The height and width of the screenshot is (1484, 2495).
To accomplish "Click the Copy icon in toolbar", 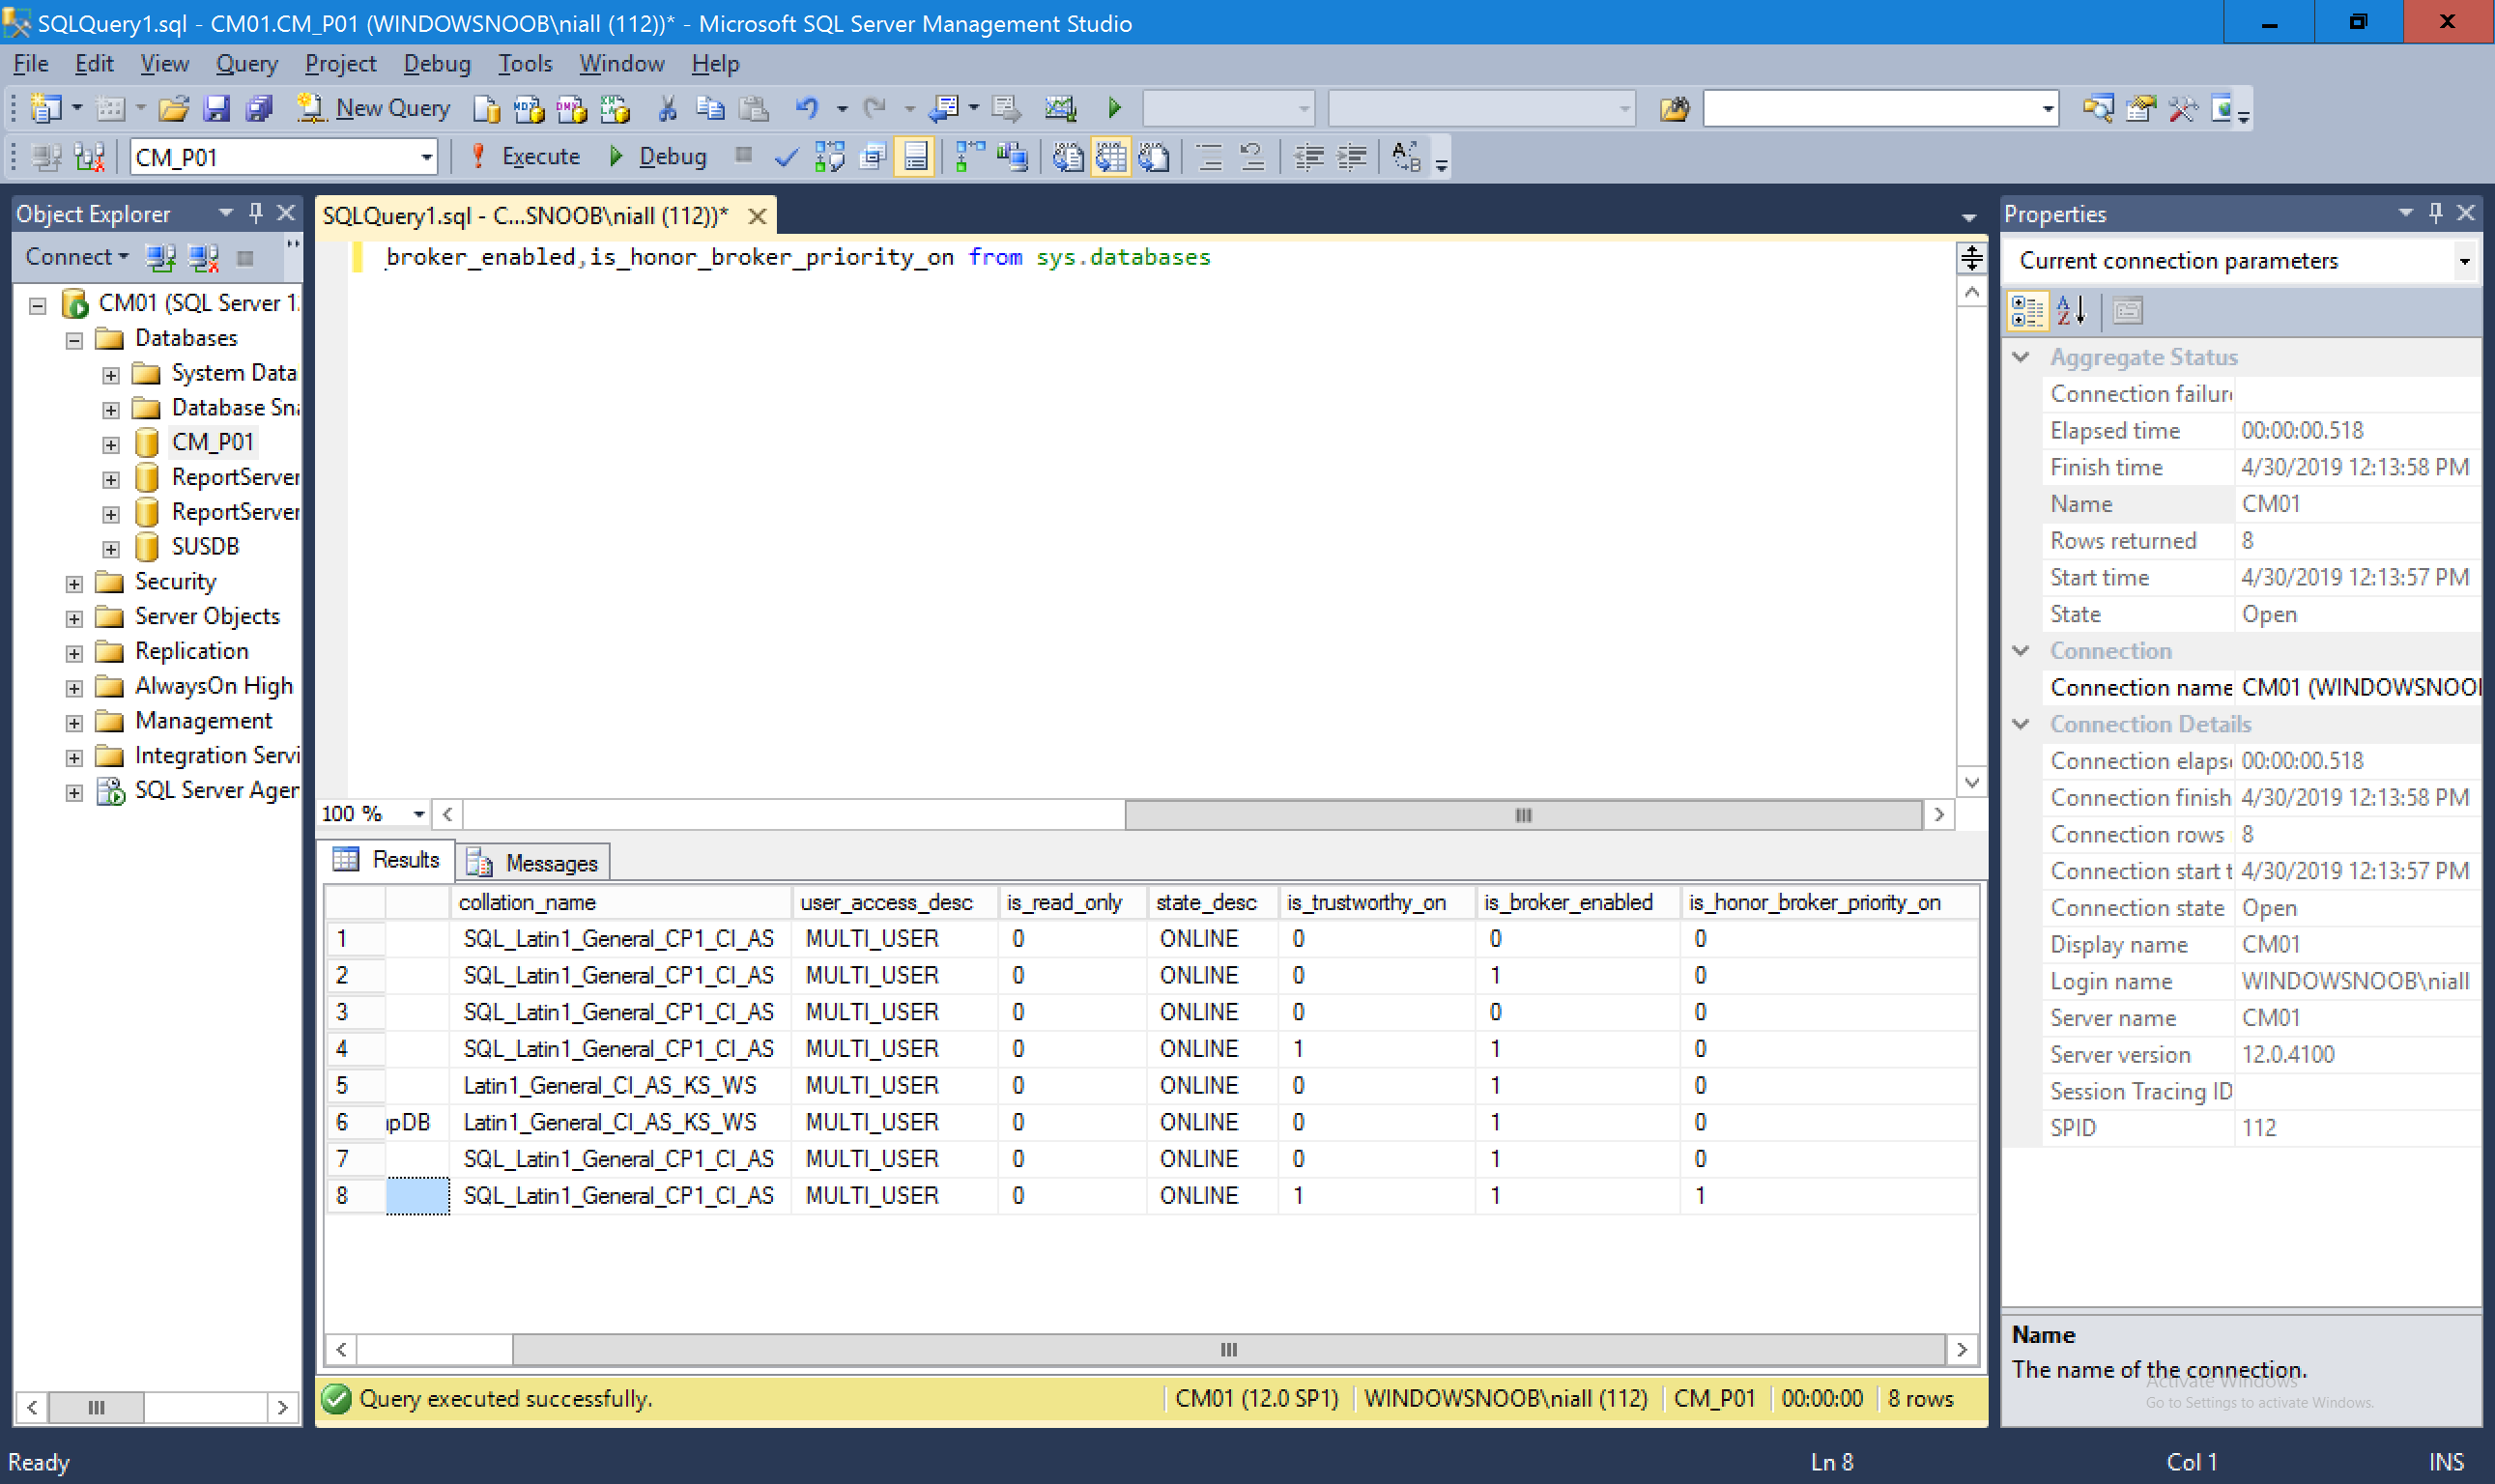I will [710, 108].
